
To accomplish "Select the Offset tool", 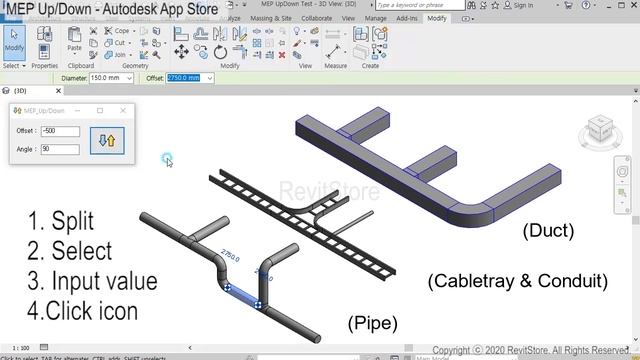I will point(200,34).
